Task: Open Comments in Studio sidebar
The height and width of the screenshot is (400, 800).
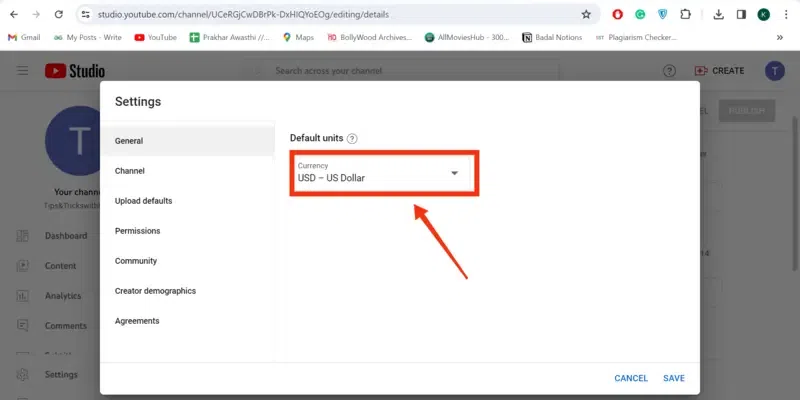Action: coord(52,326)
